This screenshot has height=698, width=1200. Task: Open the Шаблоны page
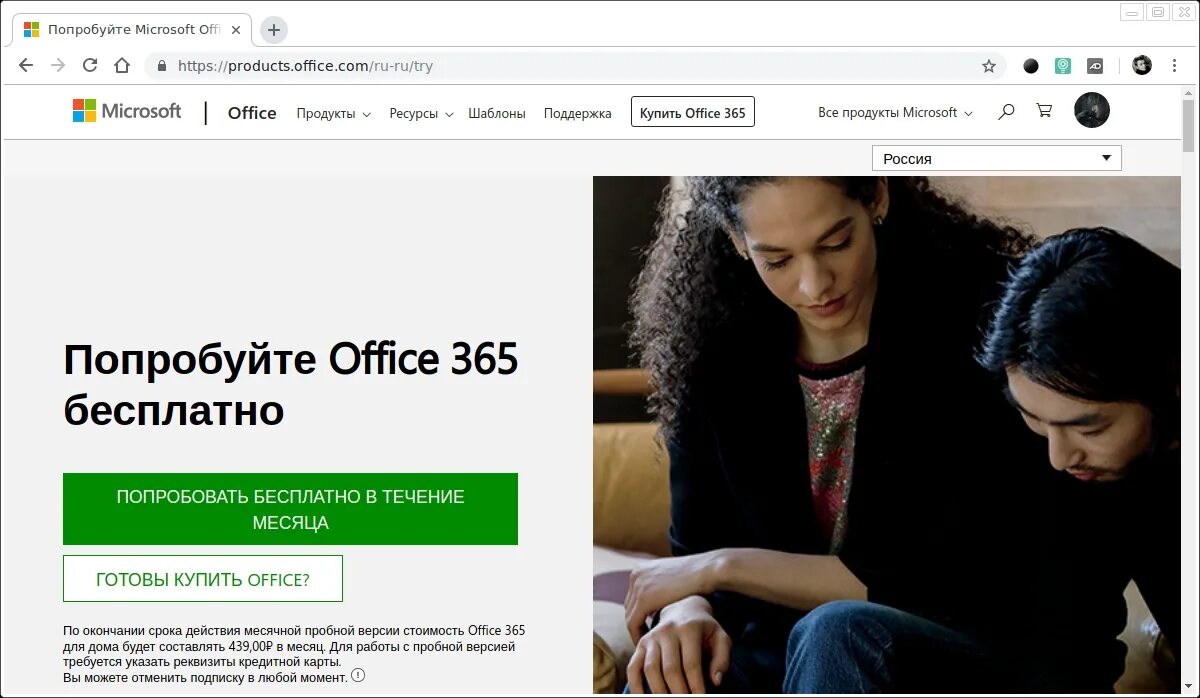tap(497, 114)
